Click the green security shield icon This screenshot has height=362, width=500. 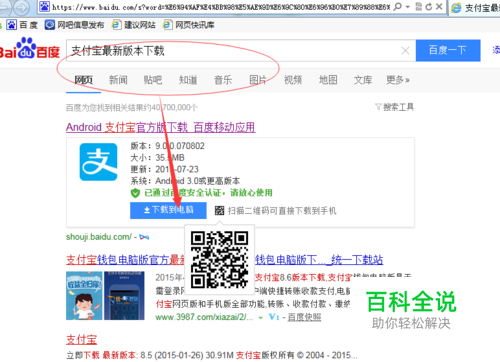pos(135,193)
